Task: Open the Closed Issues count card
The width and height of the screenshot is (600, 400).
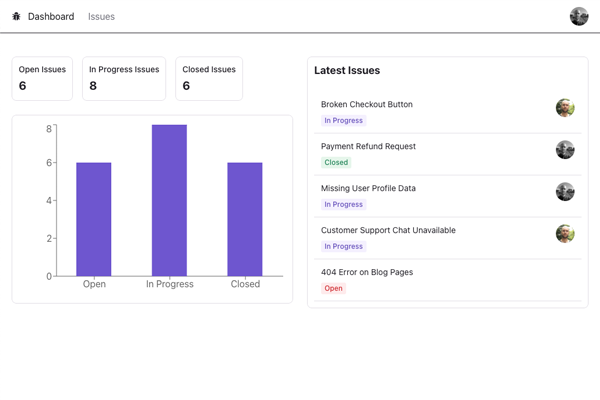Action: point(209,78)
